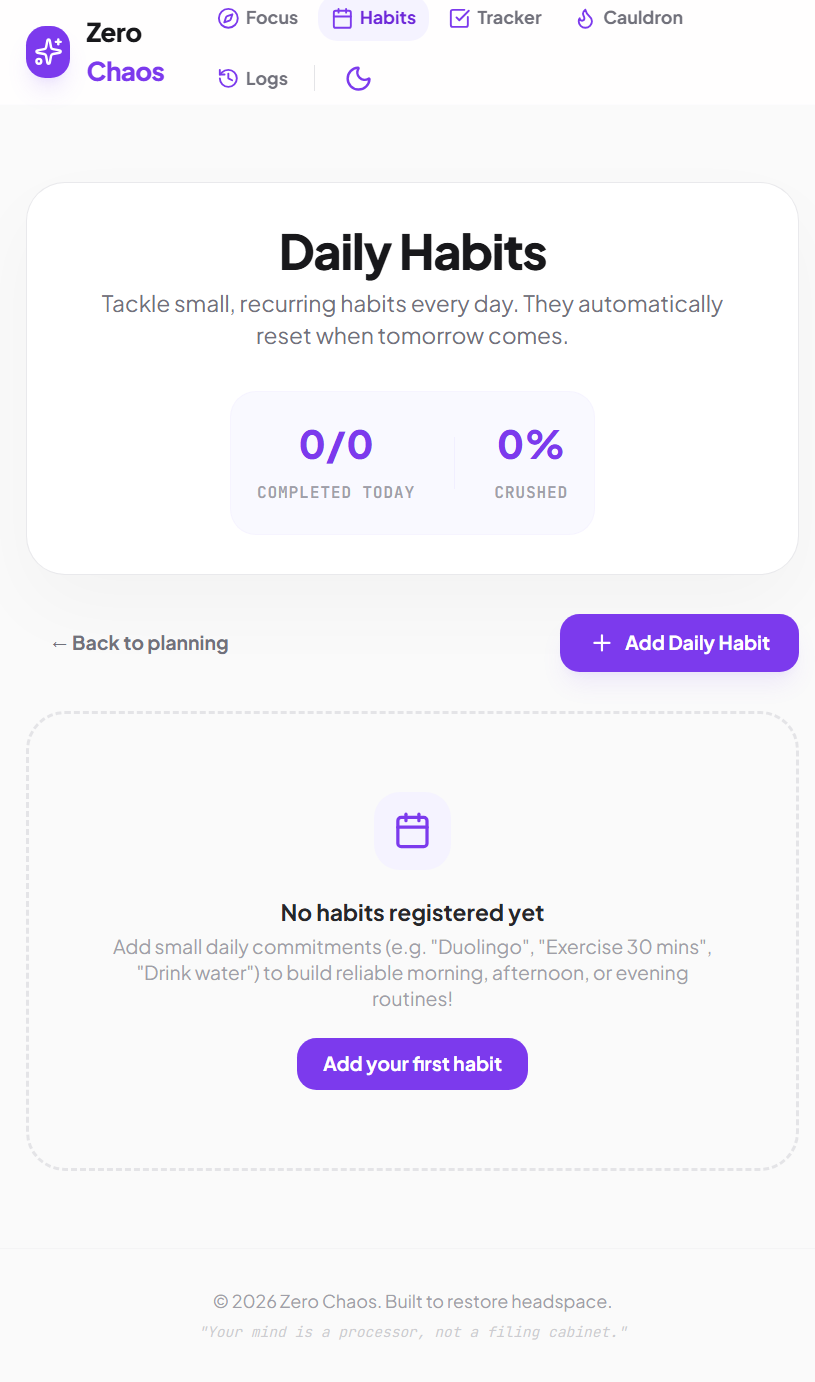
Task: Click the Add Daily Habit button
Action: coord(679,643)
